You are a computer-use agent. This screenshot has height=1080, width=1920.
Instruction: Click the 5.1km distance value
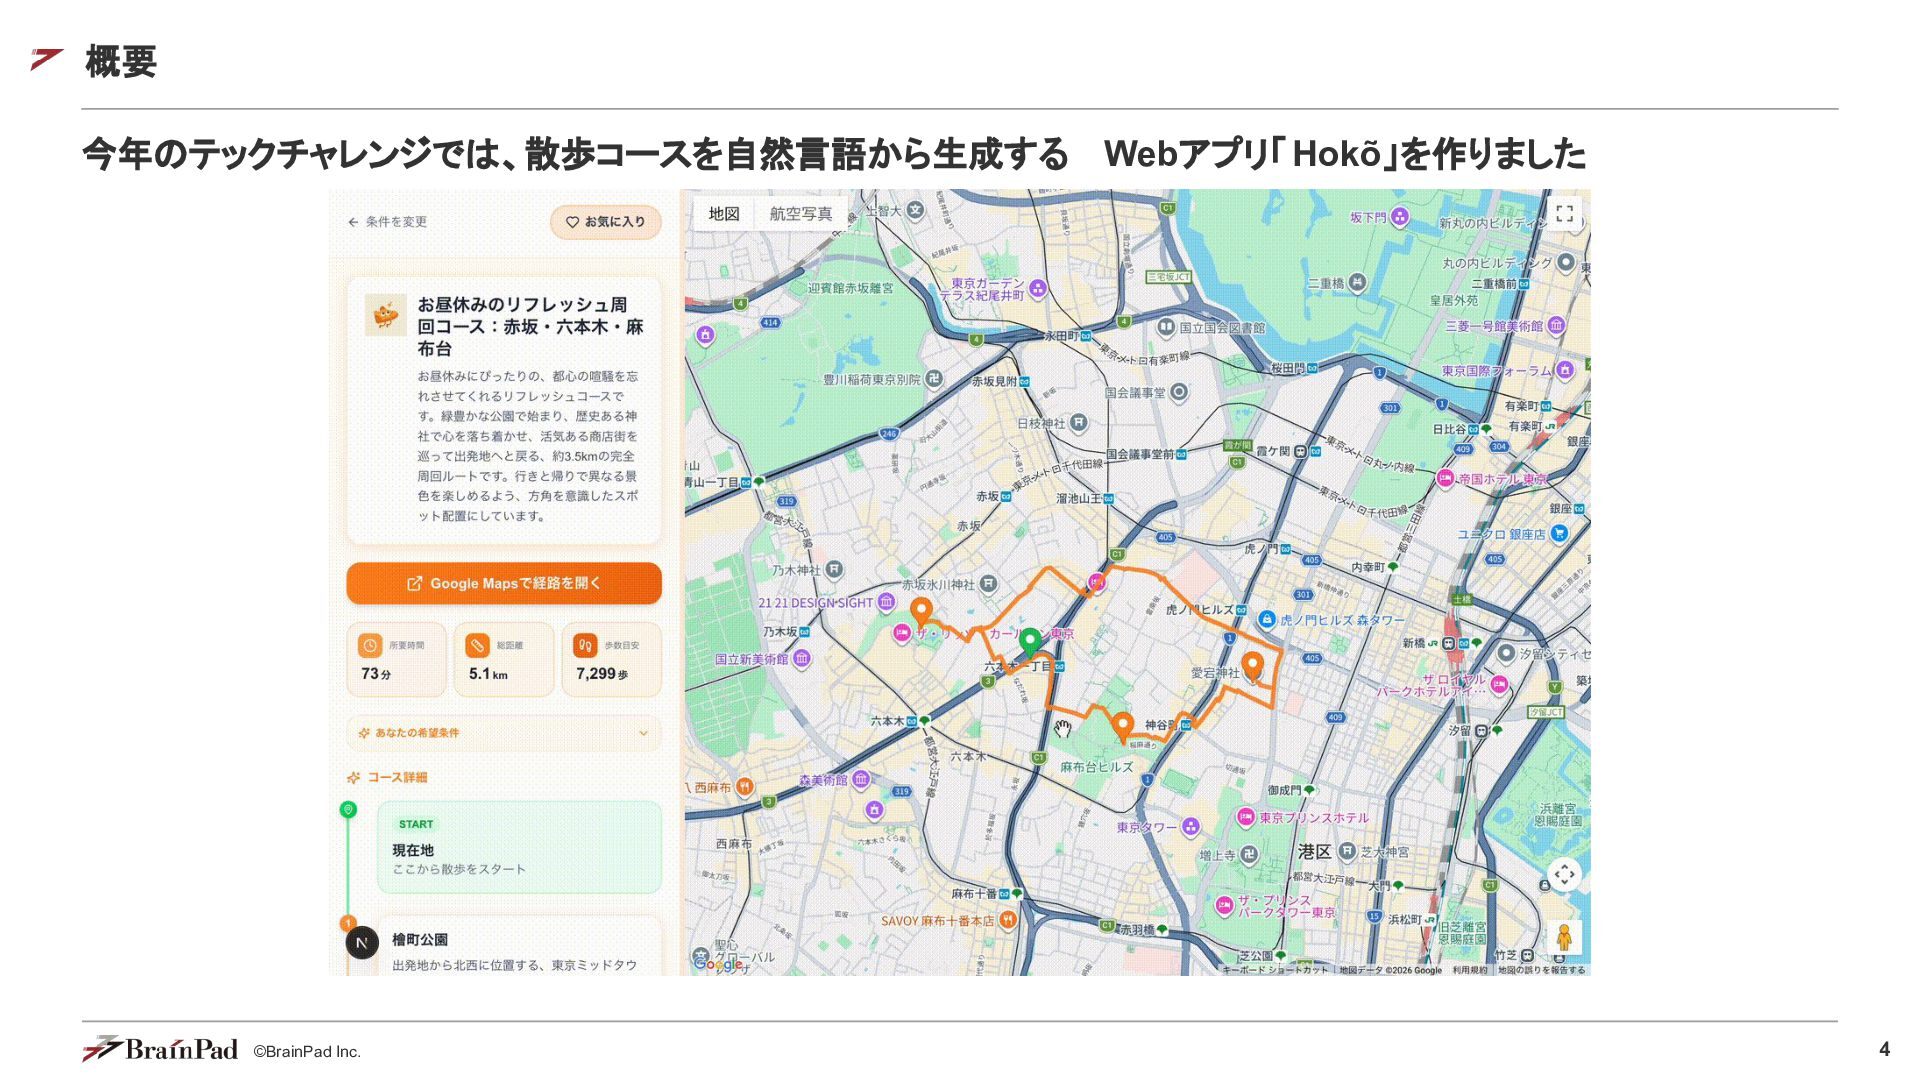tap(488, 674)
